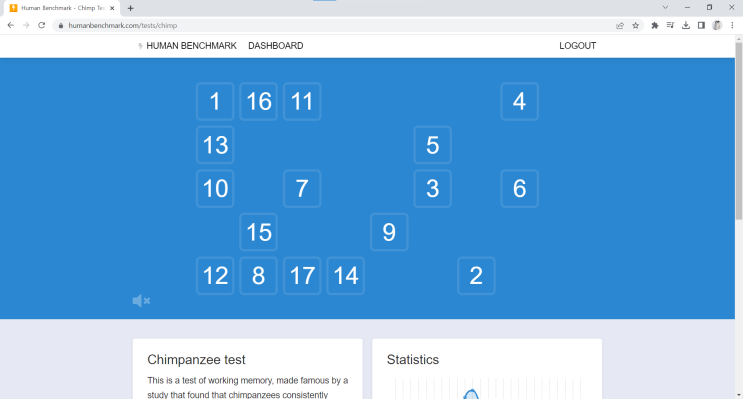
Task: Choose the tile with number 10
Action: pyautogui.click(x=215, y=189)
